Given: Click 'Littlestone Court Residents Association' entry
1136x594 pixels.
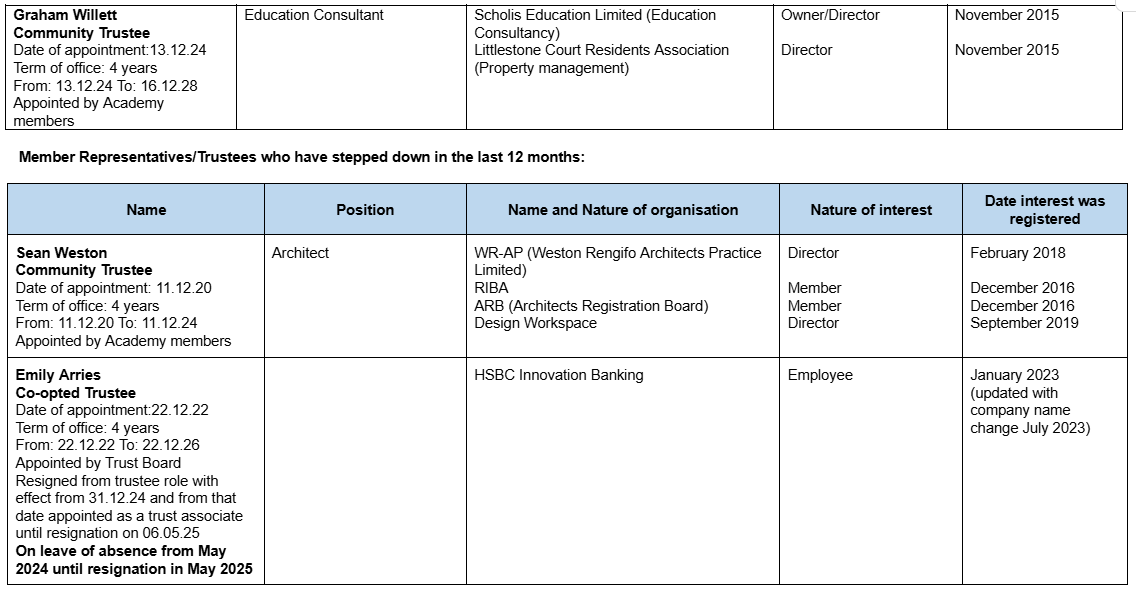Looking at the screenshot, I should pyautogui.click(x=601, y=50).
